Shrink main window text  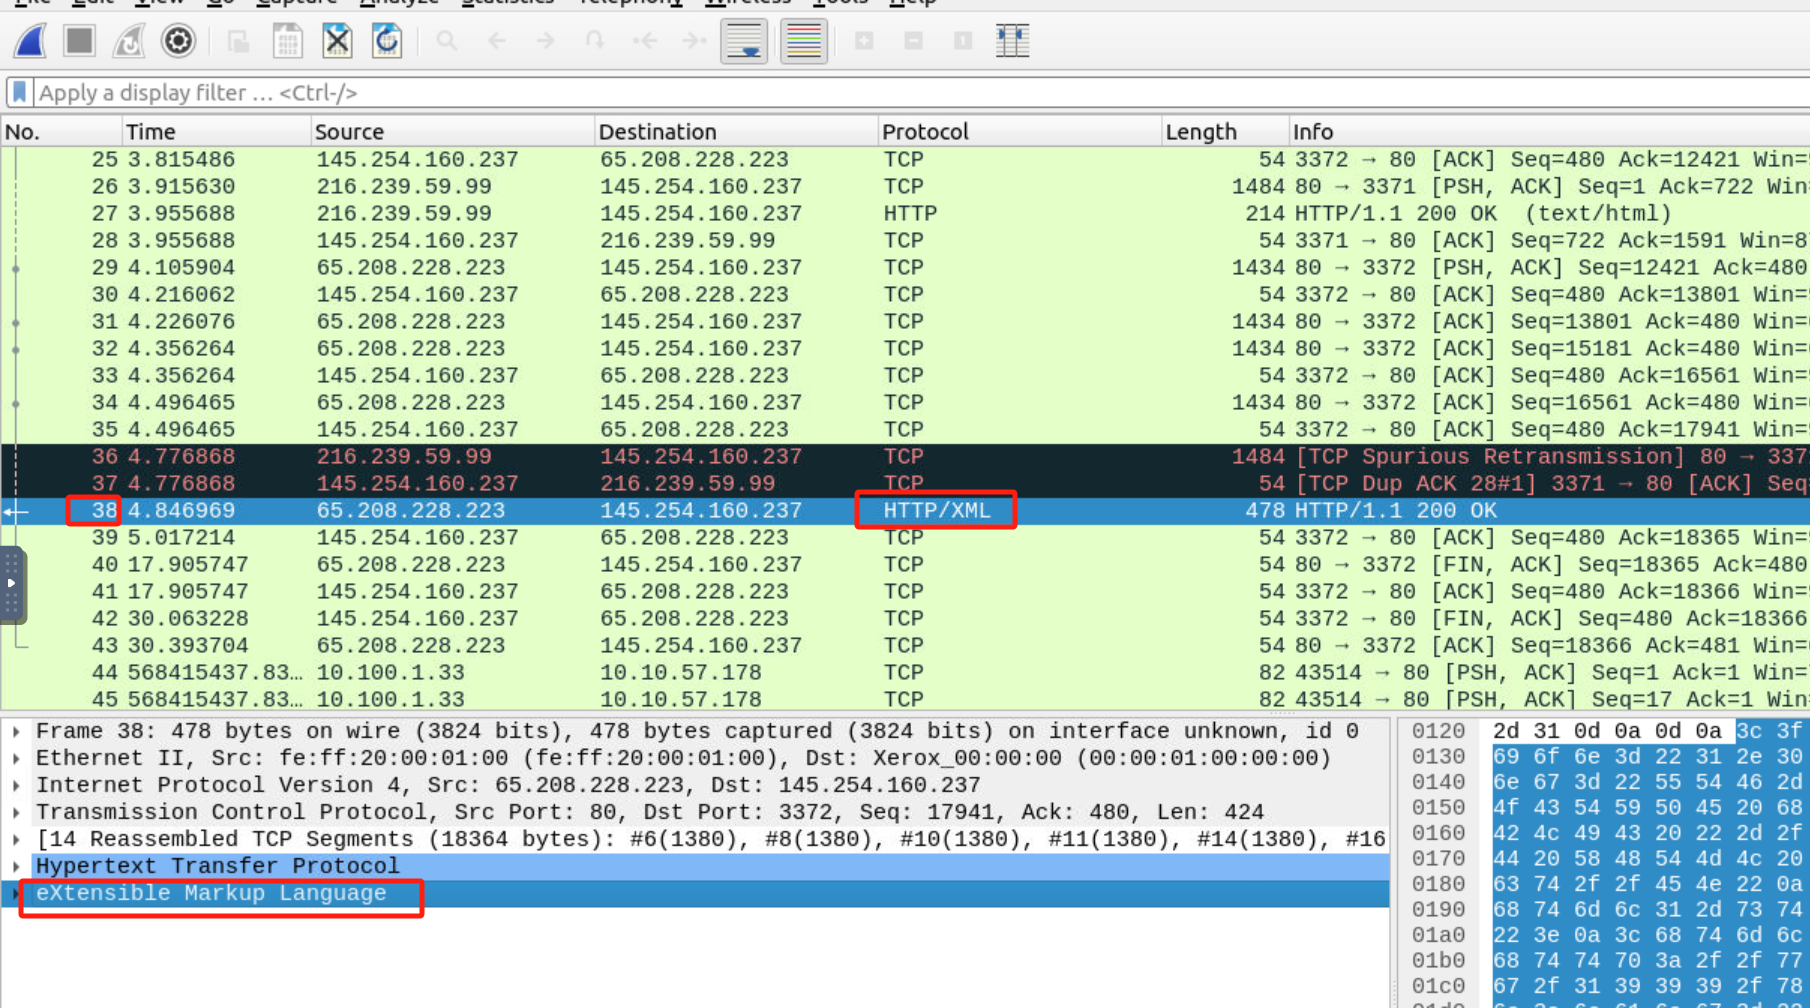[914, 41]
